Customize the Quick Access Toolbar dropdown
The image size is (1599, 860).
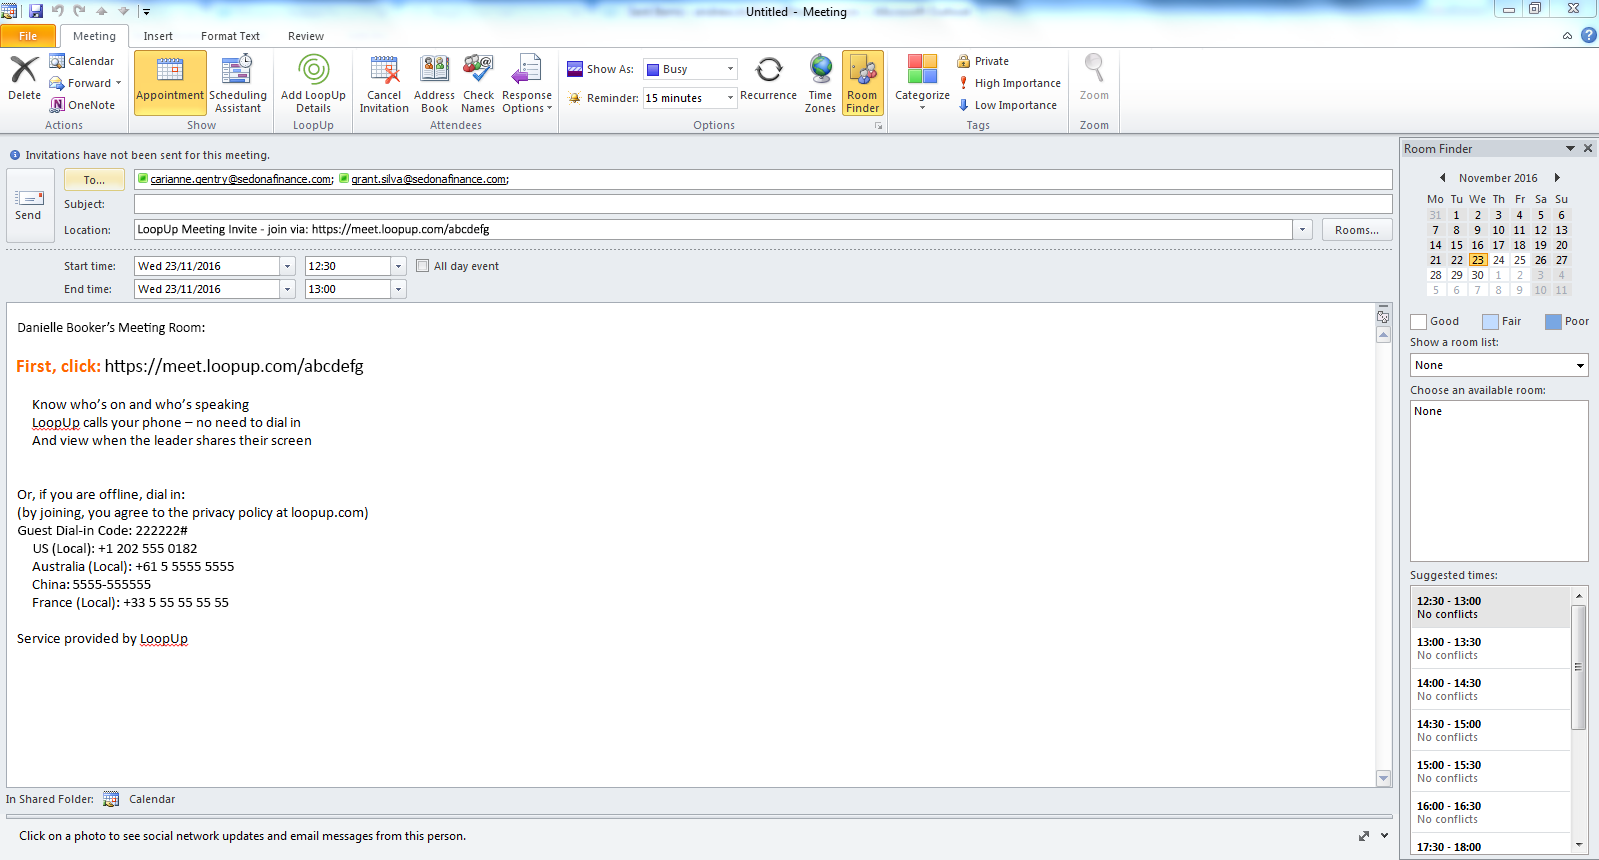click(146, 12)
